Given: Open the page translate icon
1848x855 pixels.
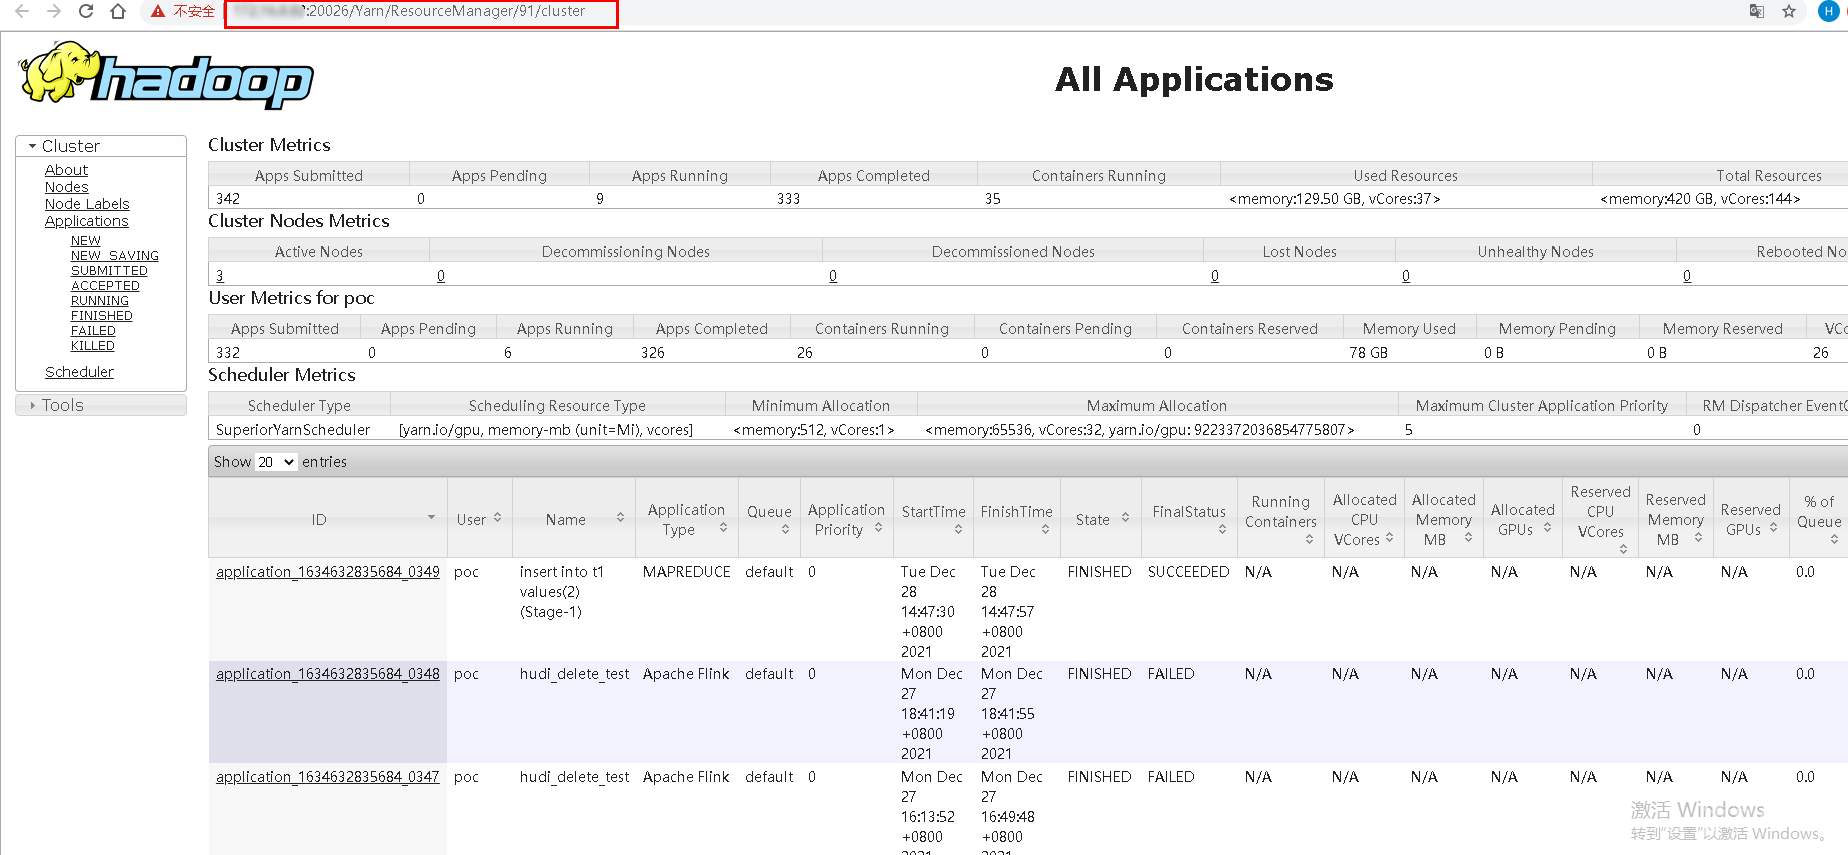Looking at the screenshot, I should (x=1757, y=11).
